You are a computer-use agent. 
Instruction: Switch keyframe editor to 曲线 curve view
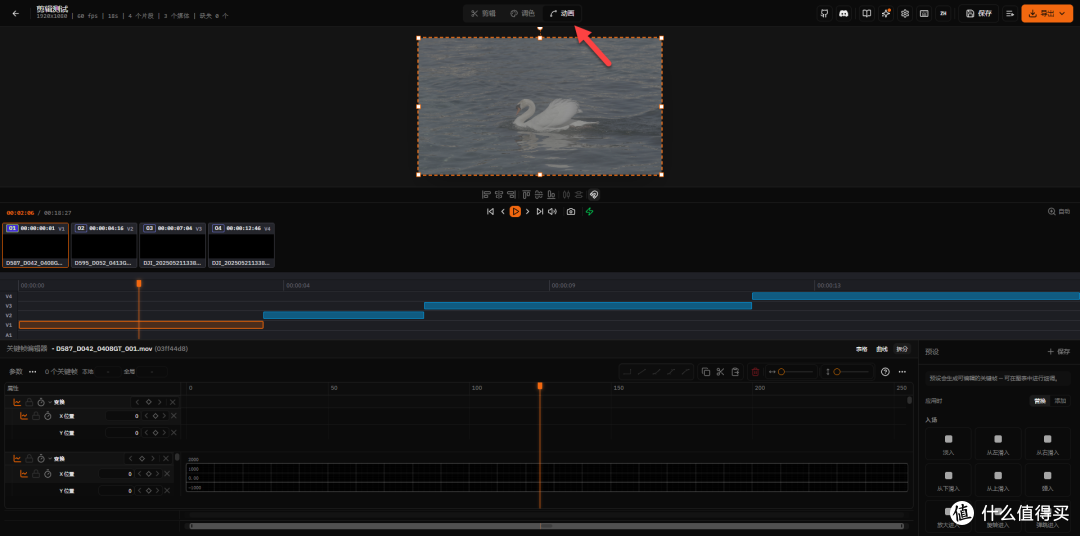(x=882, y=349)
